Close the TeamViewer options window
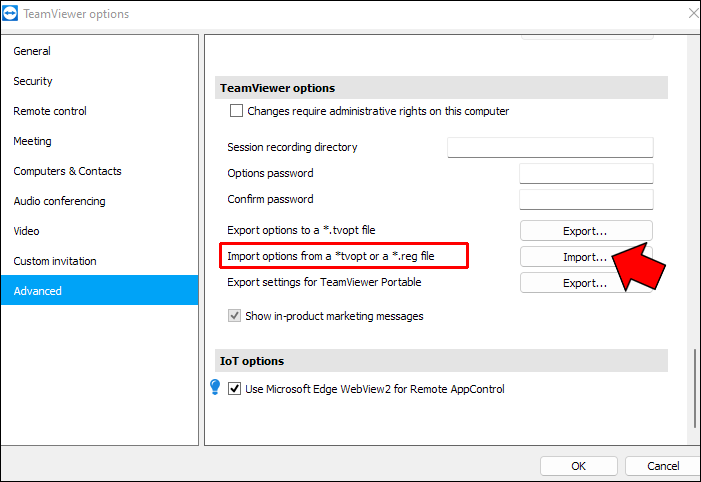 click(x=693, y=14)
